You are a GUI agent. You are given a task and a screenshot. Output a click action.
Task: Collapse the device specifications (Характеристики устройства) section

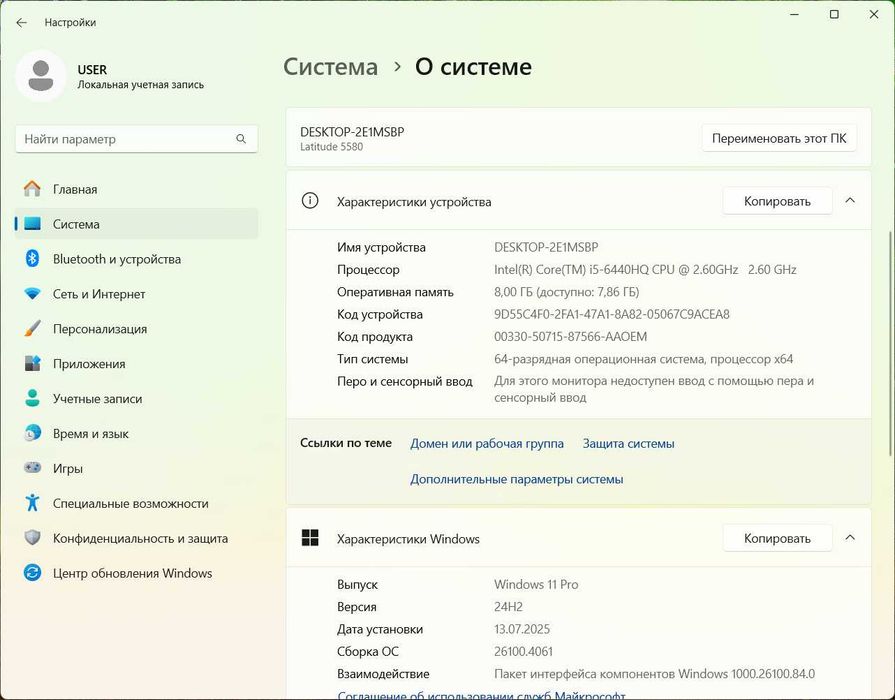850,201
